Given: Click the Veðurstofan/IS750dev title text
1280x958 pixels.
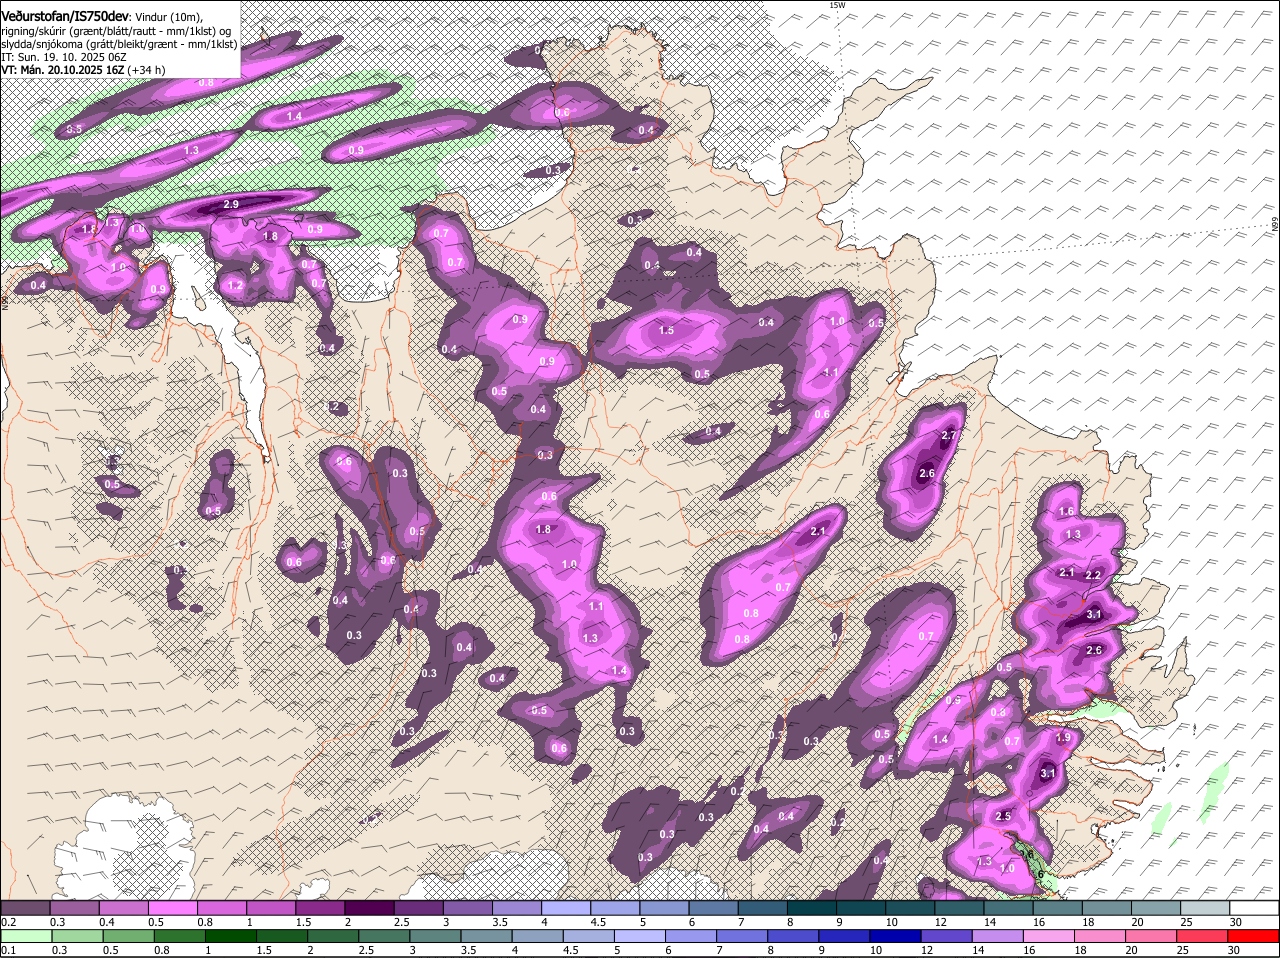Looking at the screenshot, I should click(64, 17).
